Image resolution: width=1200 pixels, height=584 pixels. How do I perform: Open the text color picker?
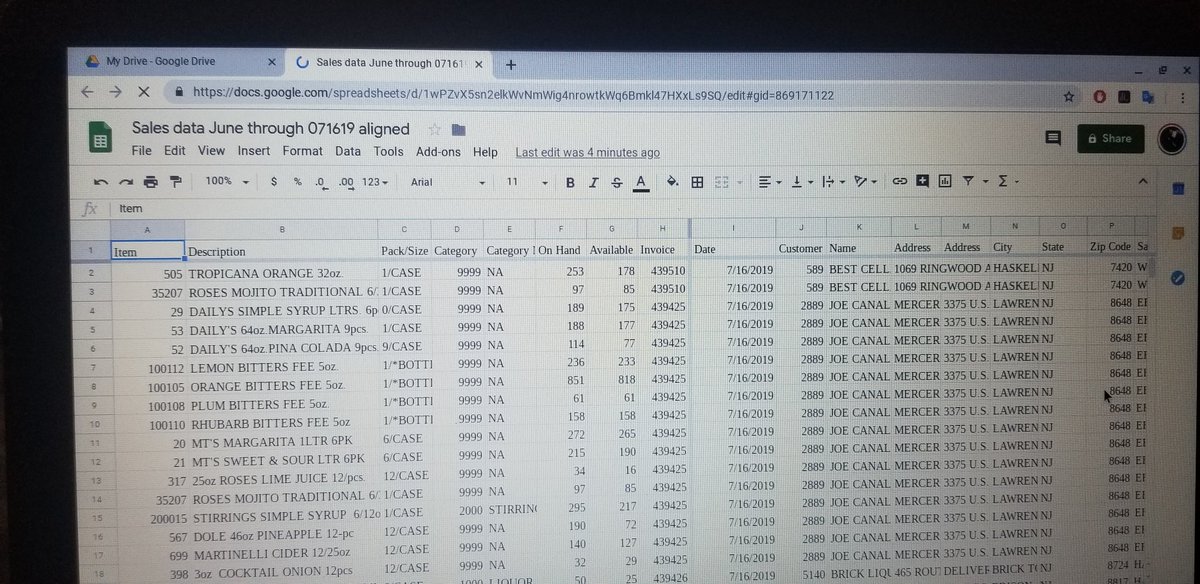pyautogui.click(x=641, y=182)
